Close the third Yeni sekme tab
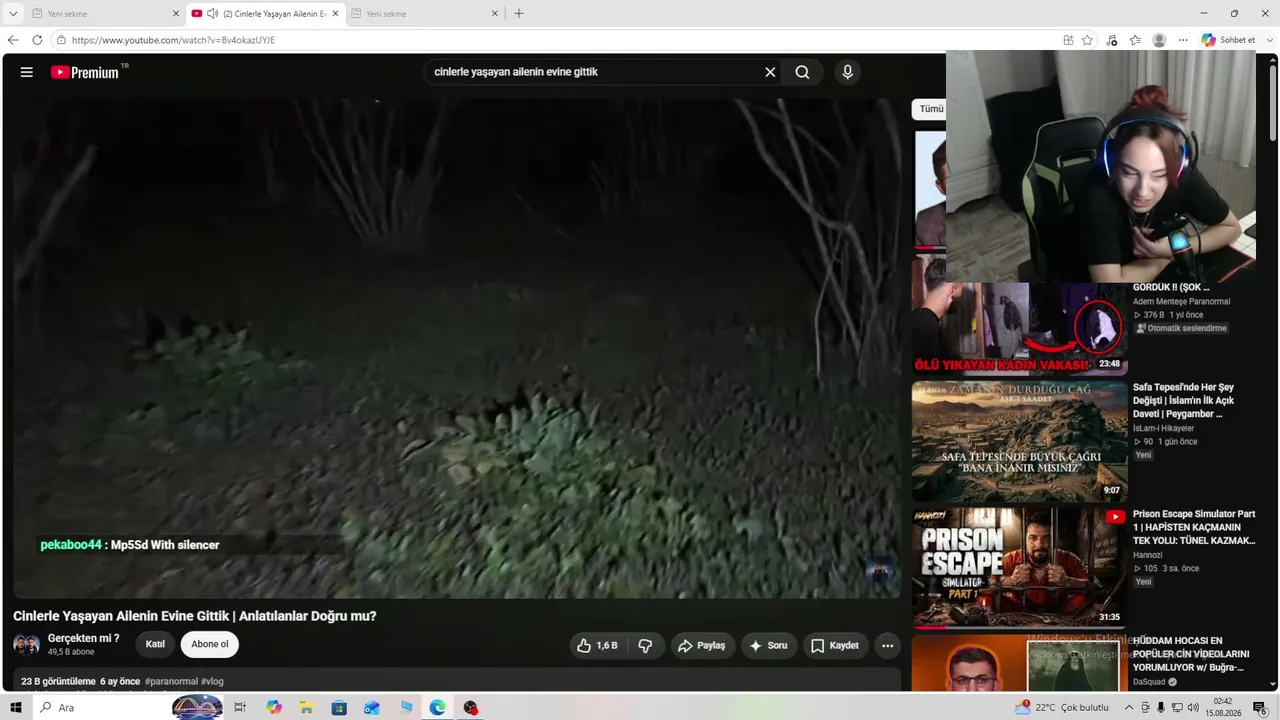The width and height of the screenshot is (1280, 720). click(494, 14)
